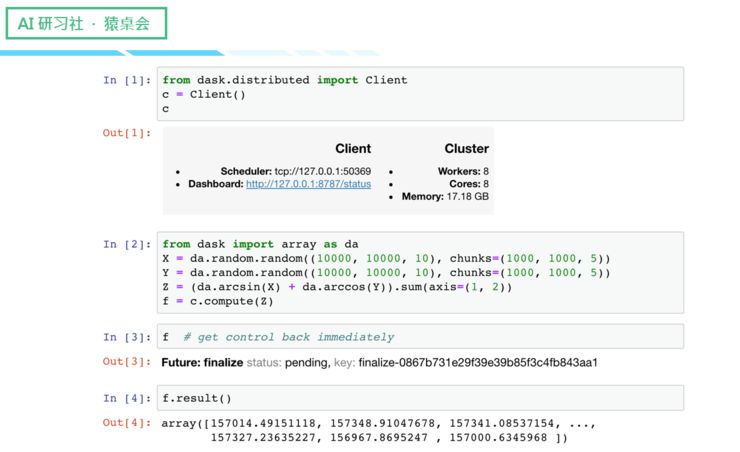Click the array result output text
Image resolution: width=740 pixels, height=452 pixels.
[365, 430]
